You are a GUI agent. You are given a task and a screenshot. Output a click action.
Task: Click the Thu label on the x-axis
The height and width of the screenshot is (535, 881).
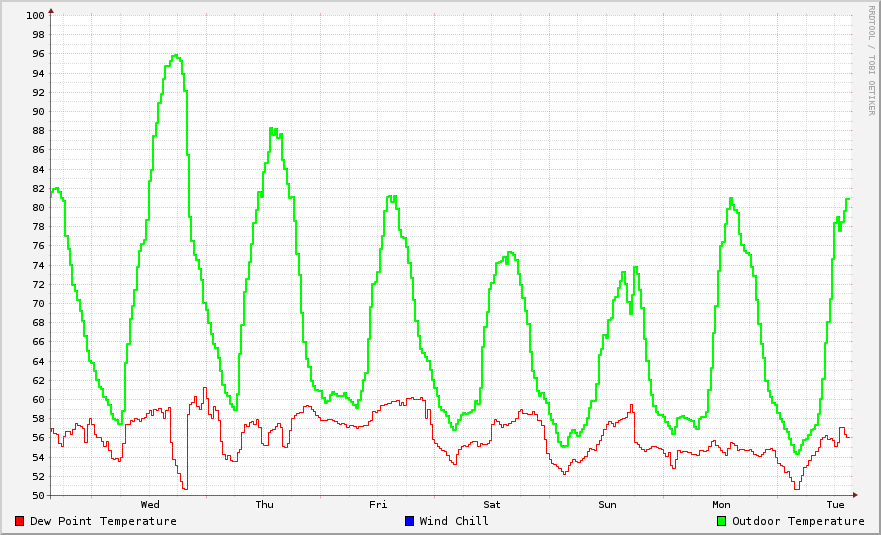pyautogui.click(x=265, y=504)
